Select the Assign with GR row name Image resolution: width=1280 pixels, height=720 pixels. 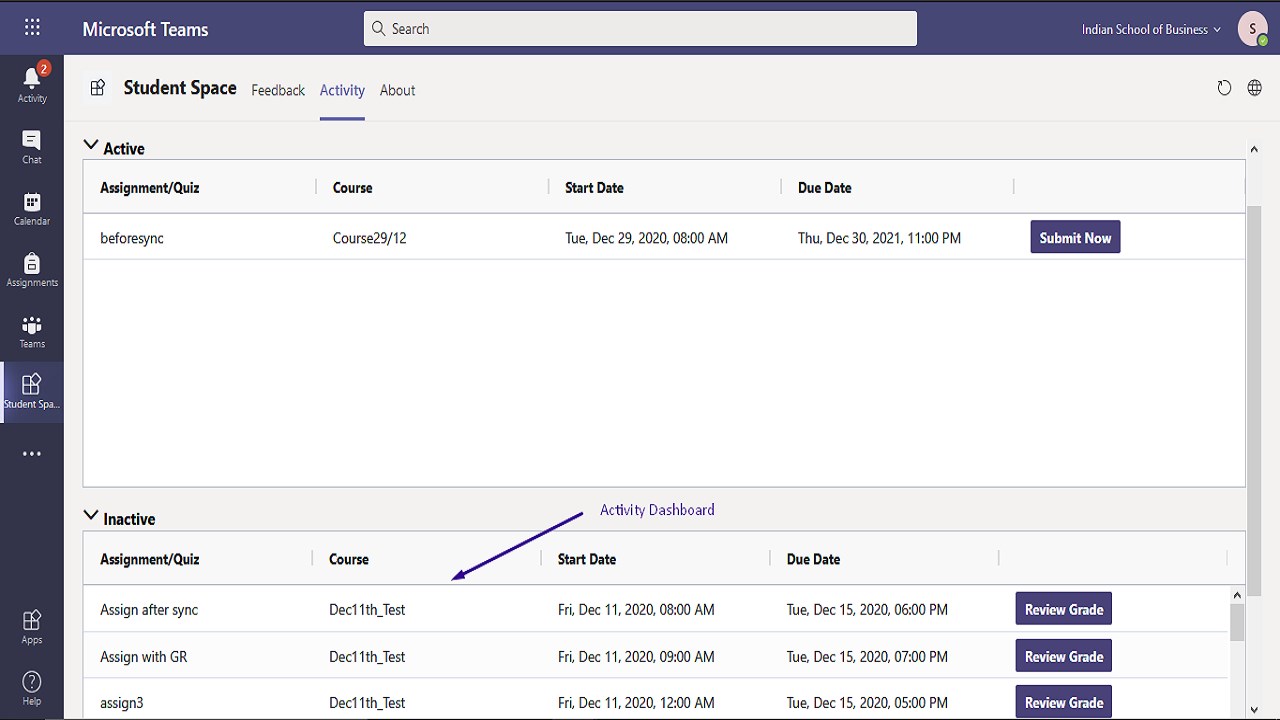(x=144, y=657)
